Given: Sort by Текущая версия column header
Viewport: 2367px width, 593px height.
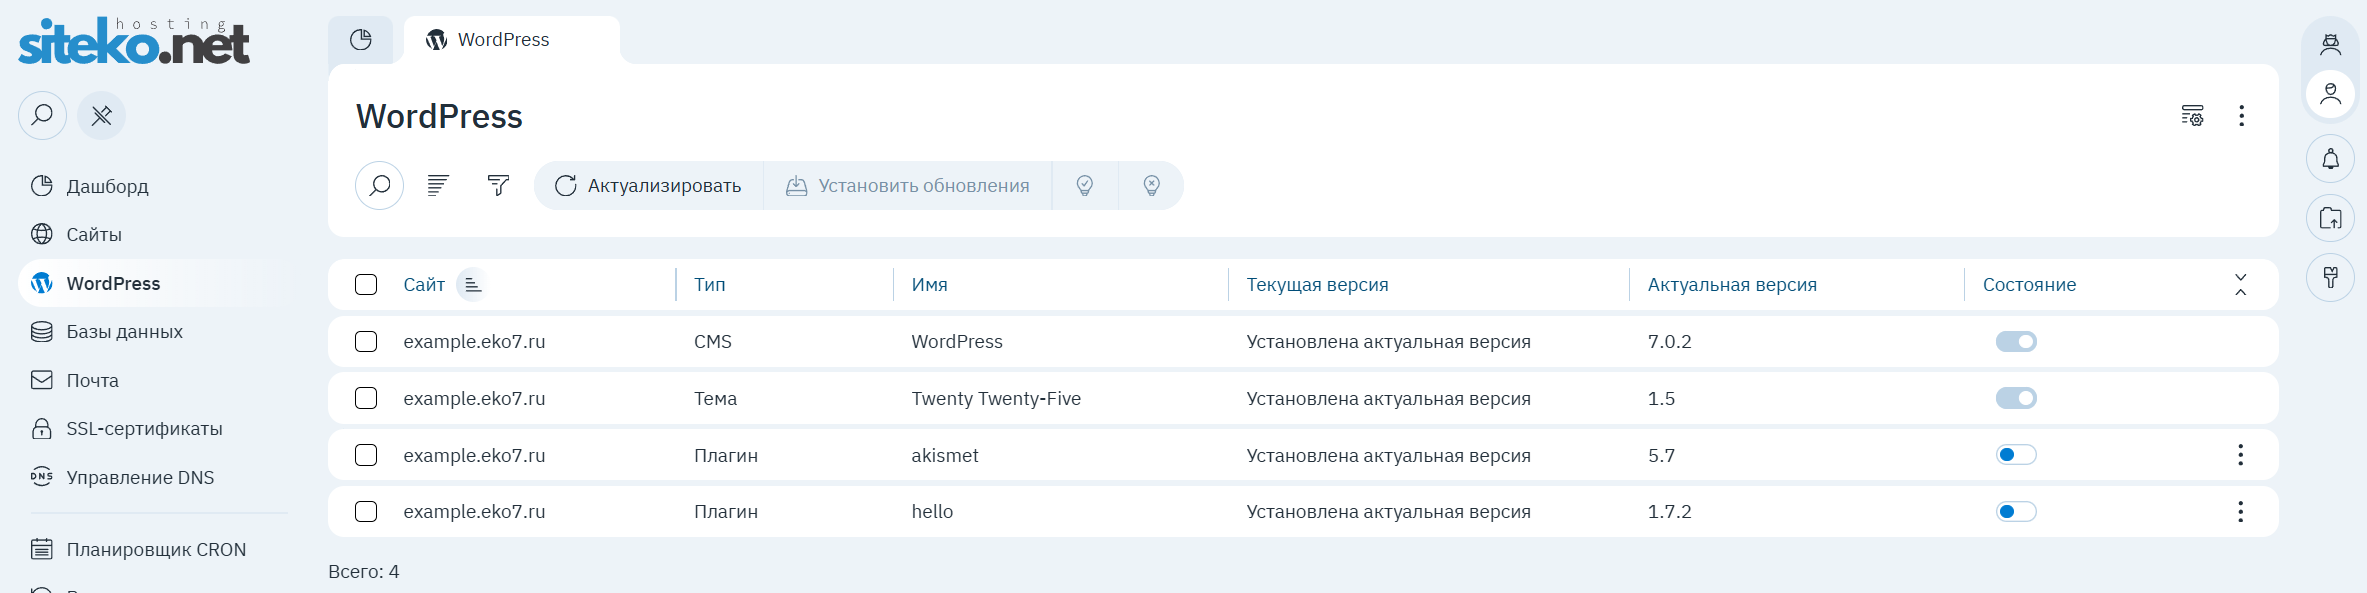Looking at the screenshot, I should 1317,285.
